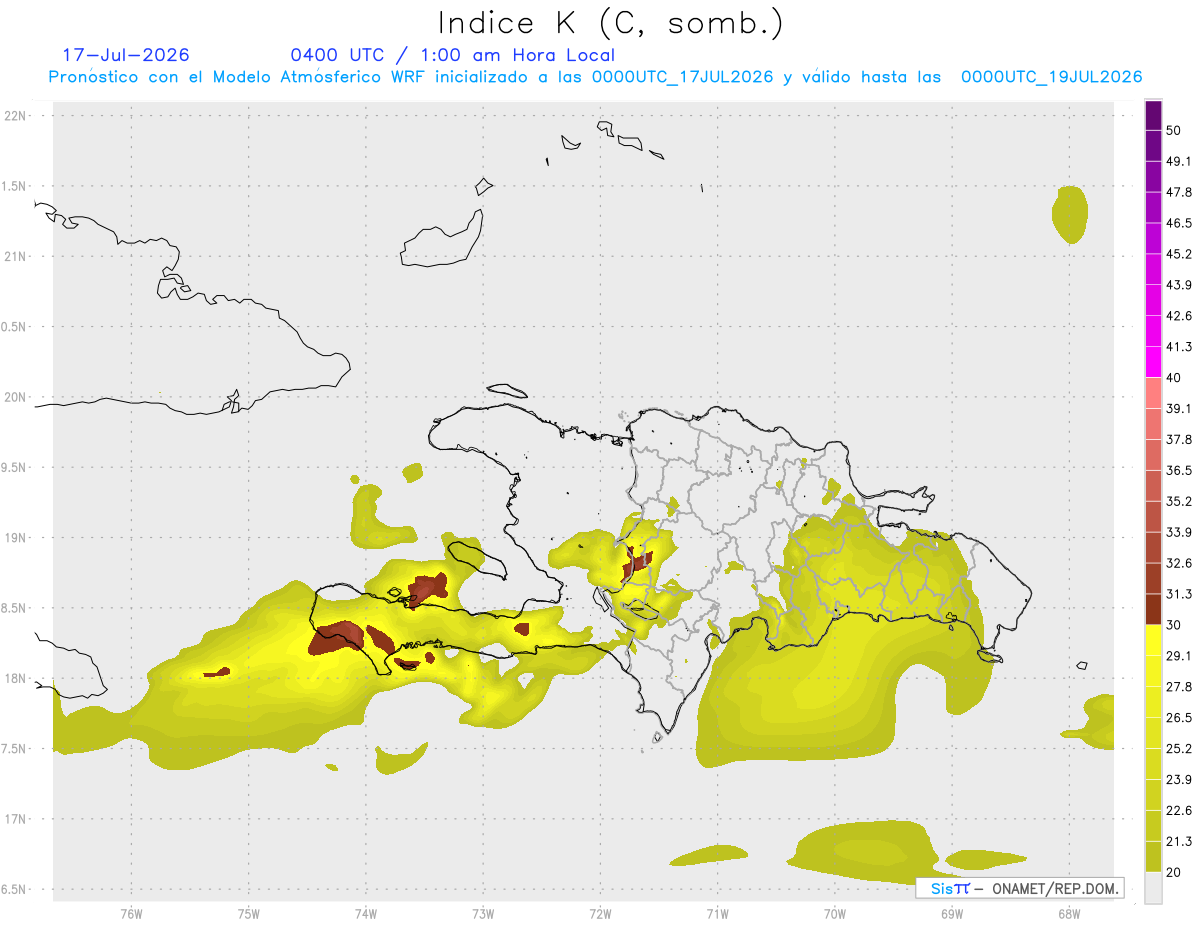Click colorbar value "27.8"
The image size is (1200, 927).
tap(1178, 687)
